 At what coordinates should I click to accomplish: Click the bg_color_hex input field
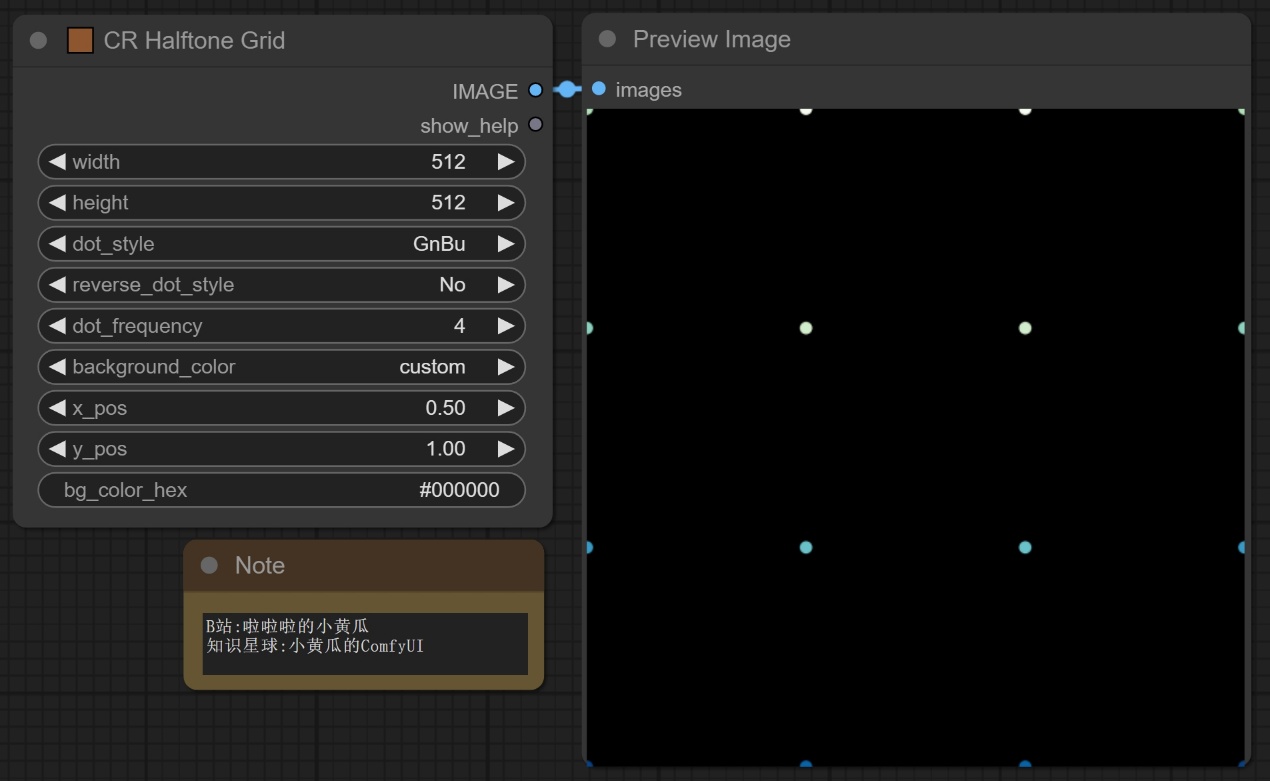[x=281, y=490]
